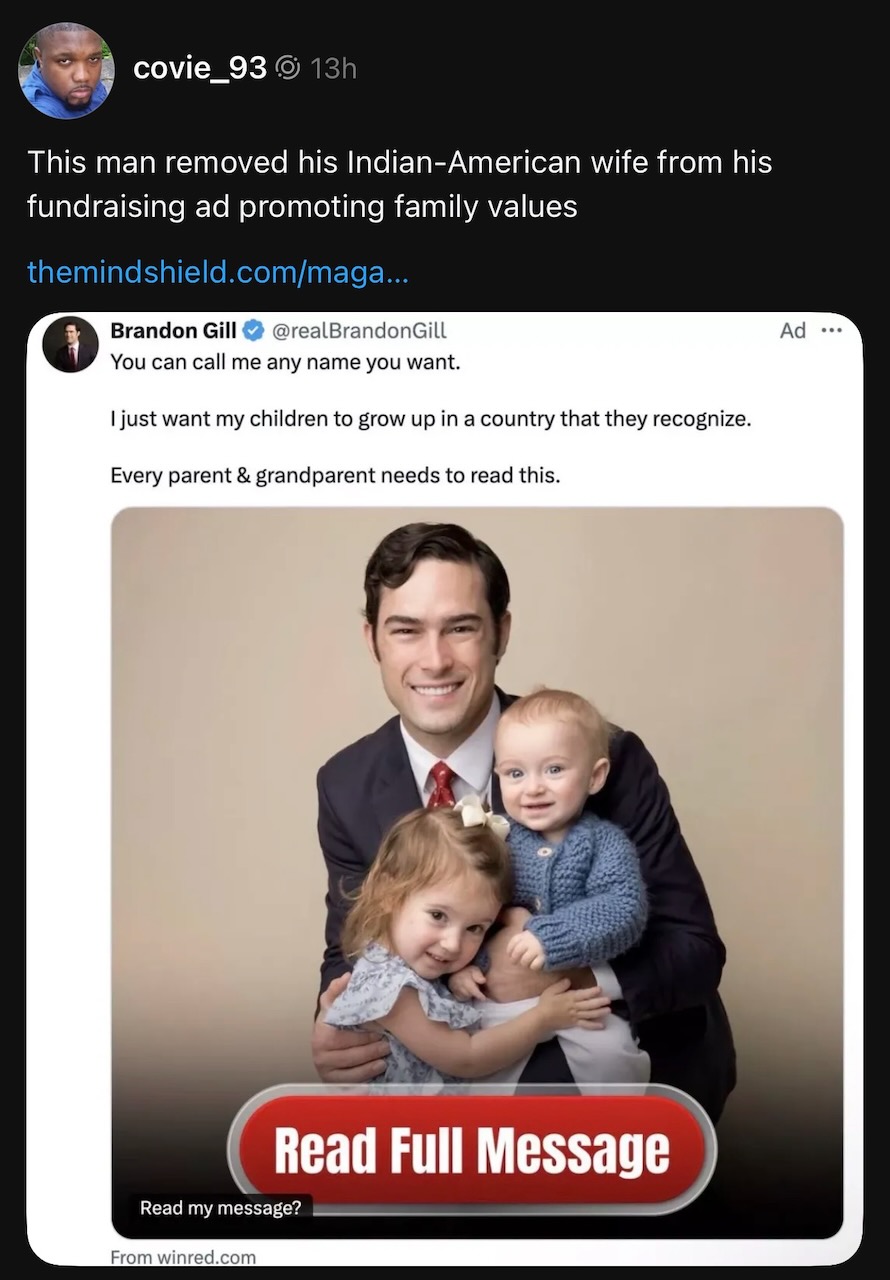
Task: Open the three-dot more options menu
Action: click(x=831, y=330)
